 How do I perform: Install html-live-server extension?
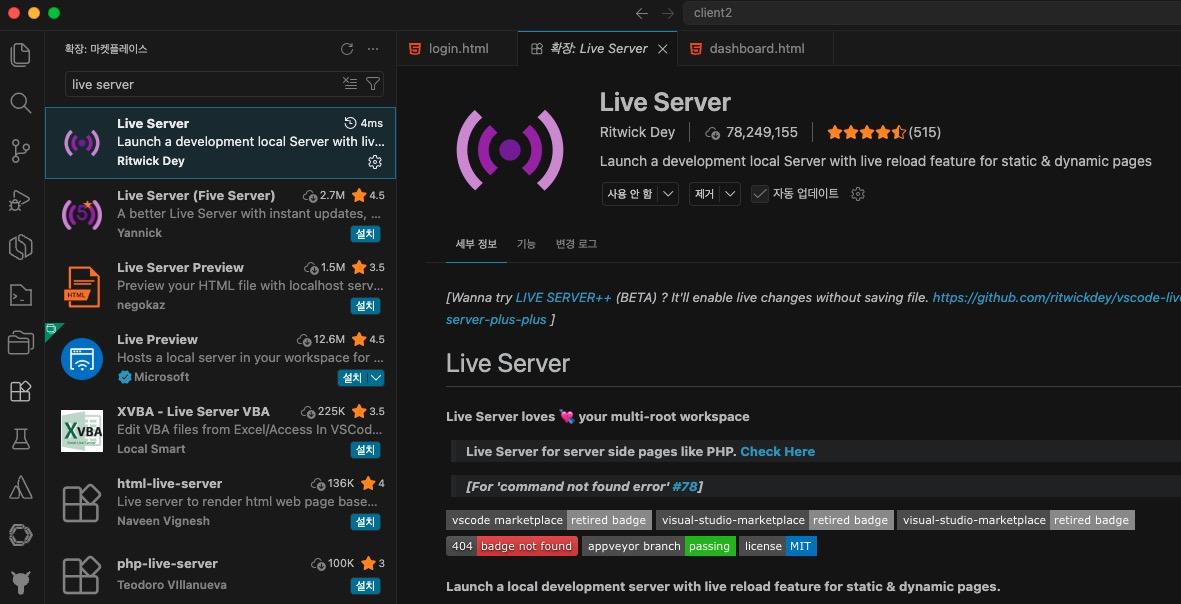[x=365, y=522]
